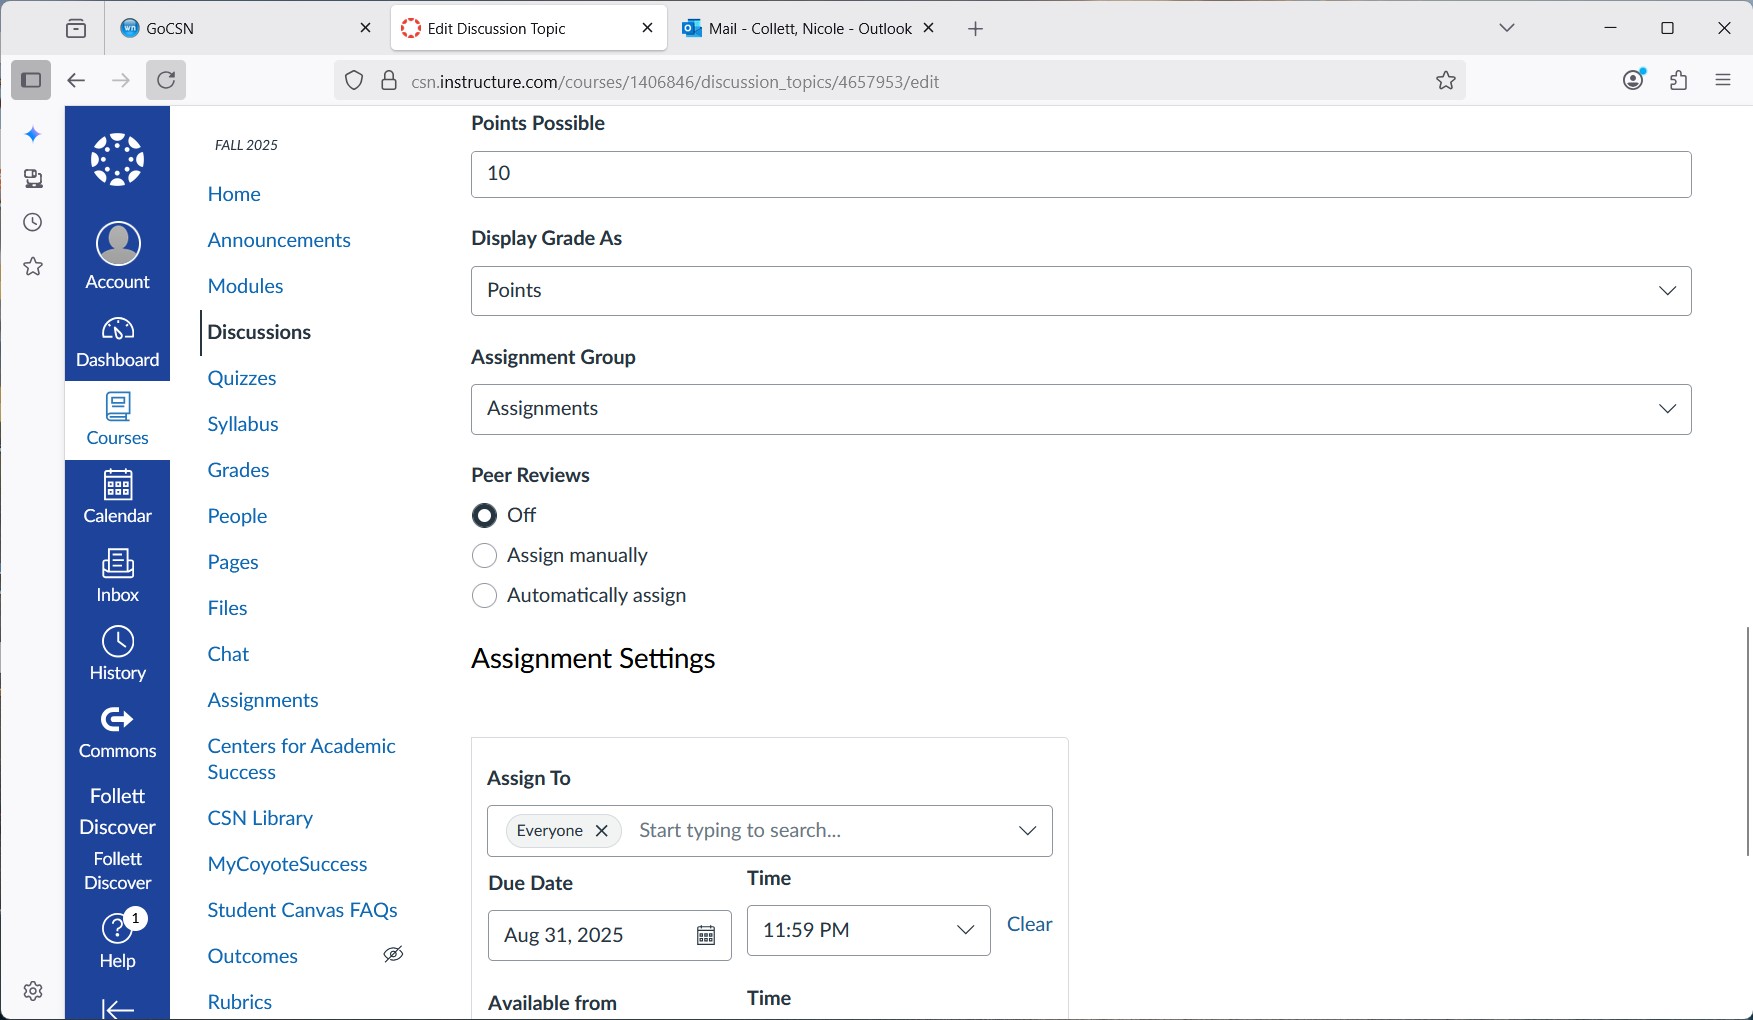The height and width of the screenshot is (1020, 1753).
Task: Select Assign manually for peer reviews
Action: (485, 556)
